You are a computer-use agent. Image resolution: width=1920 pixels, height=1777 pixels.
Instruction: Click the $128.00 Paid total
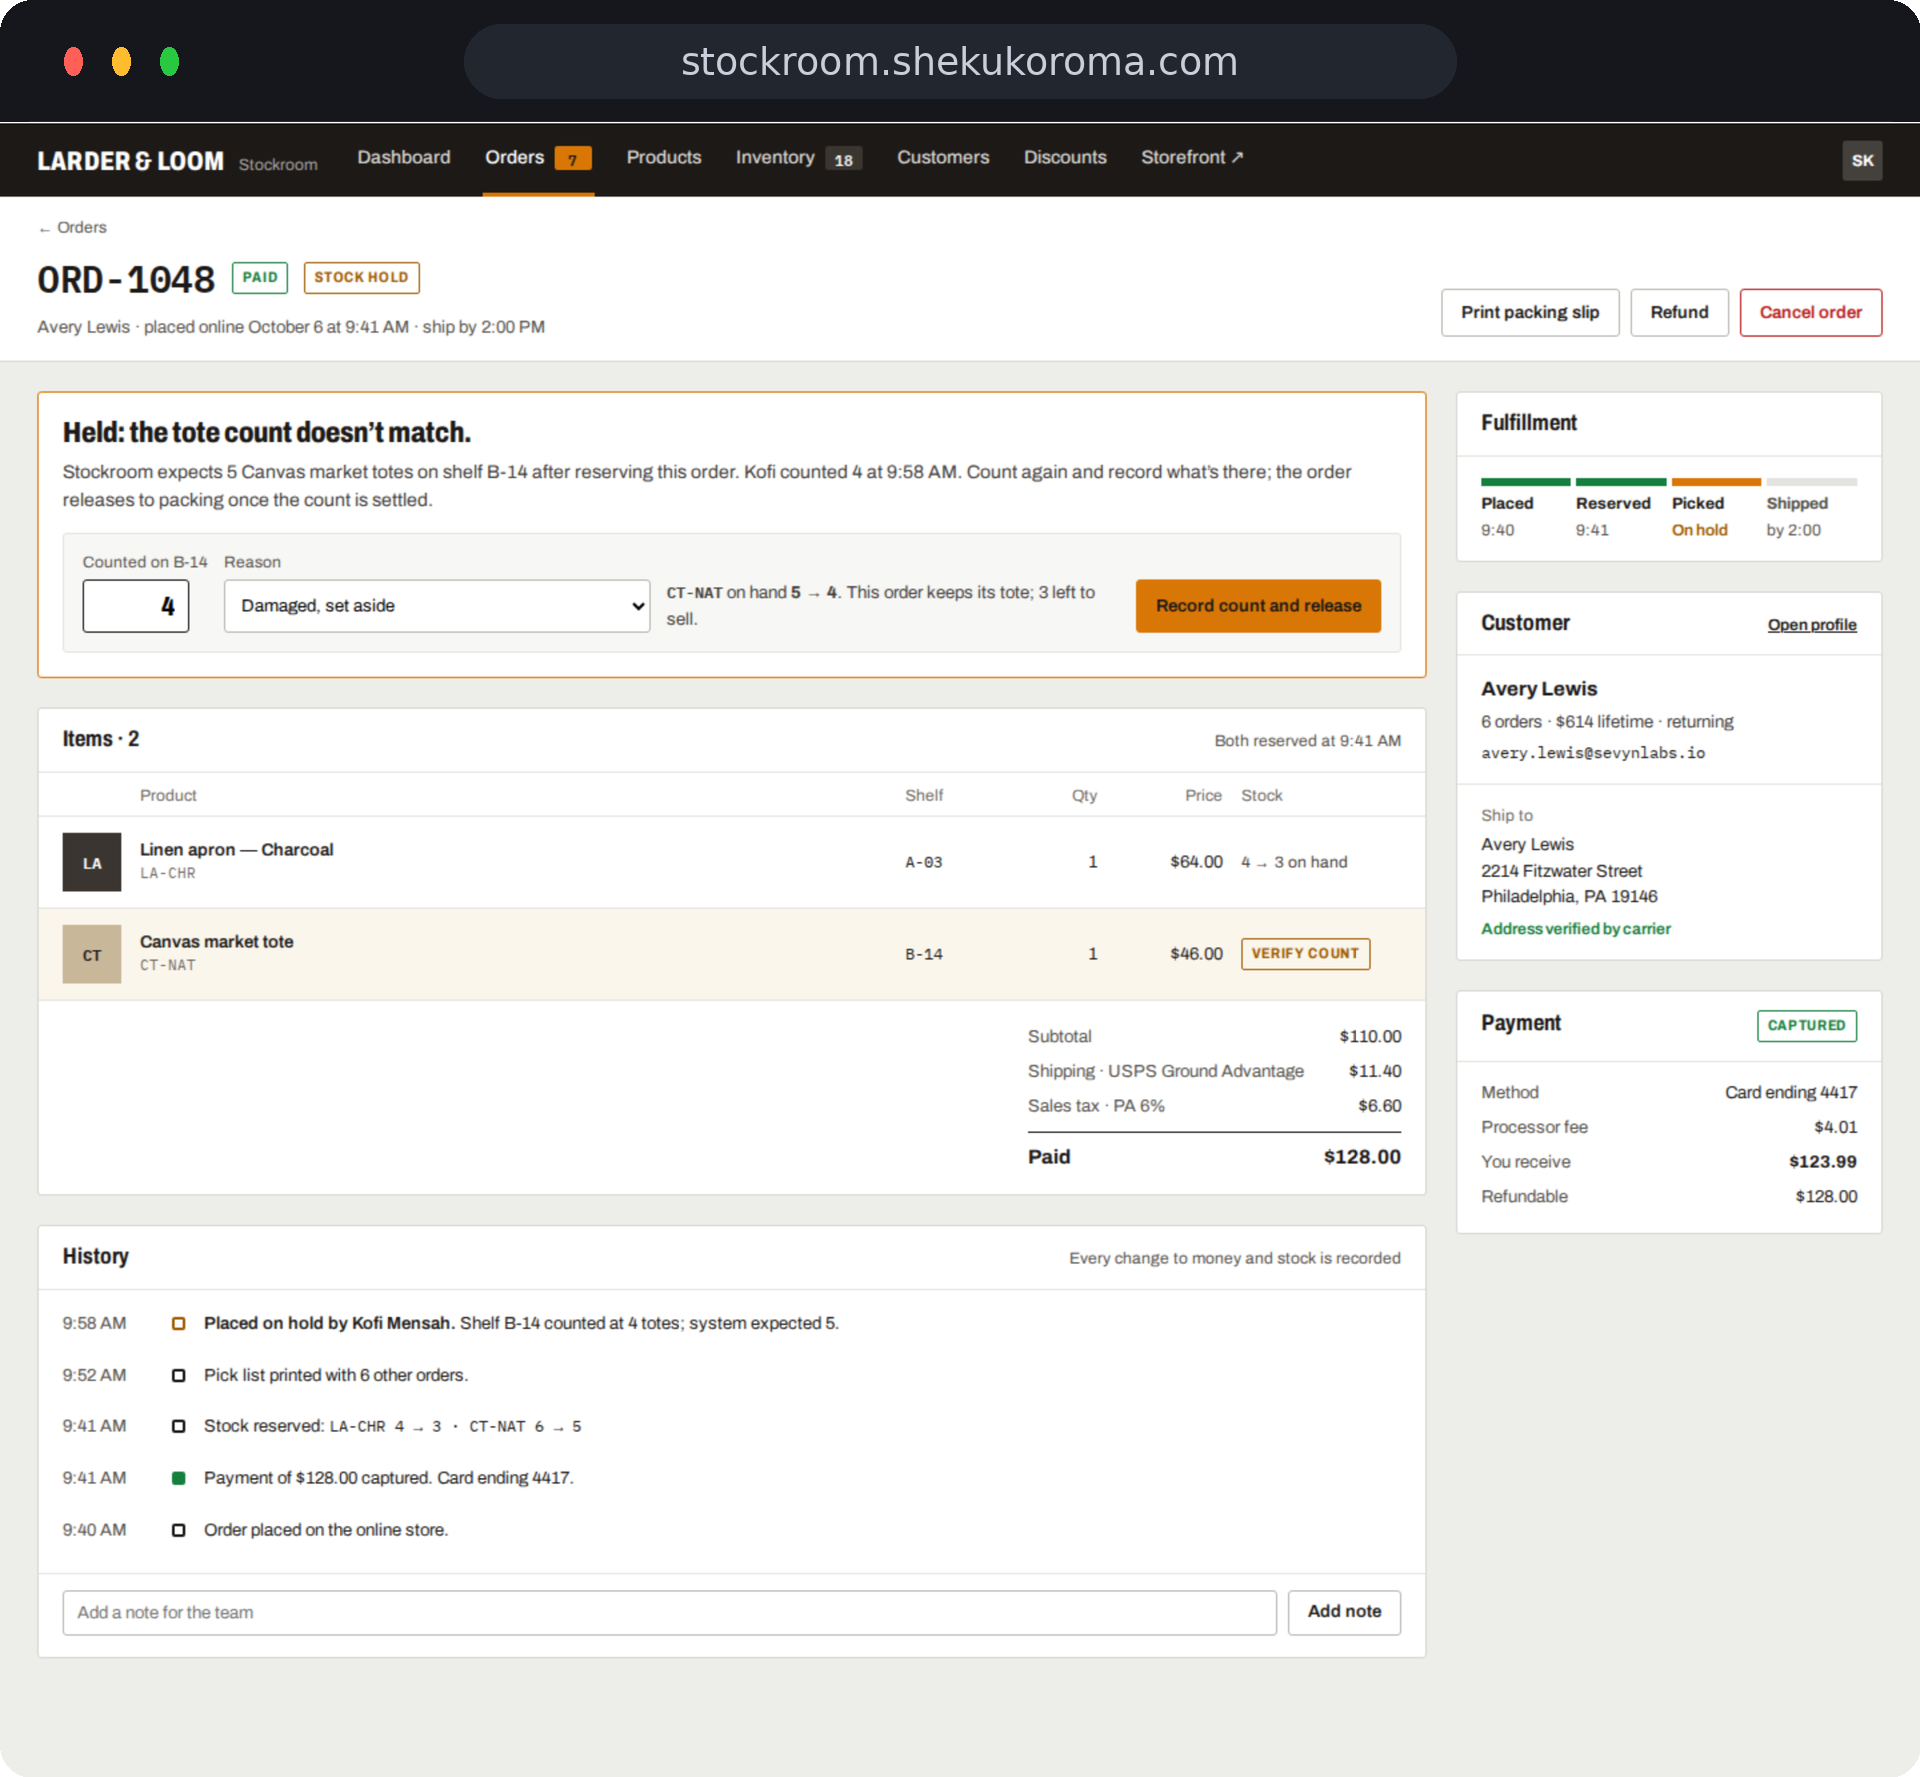[1362, 1157]
